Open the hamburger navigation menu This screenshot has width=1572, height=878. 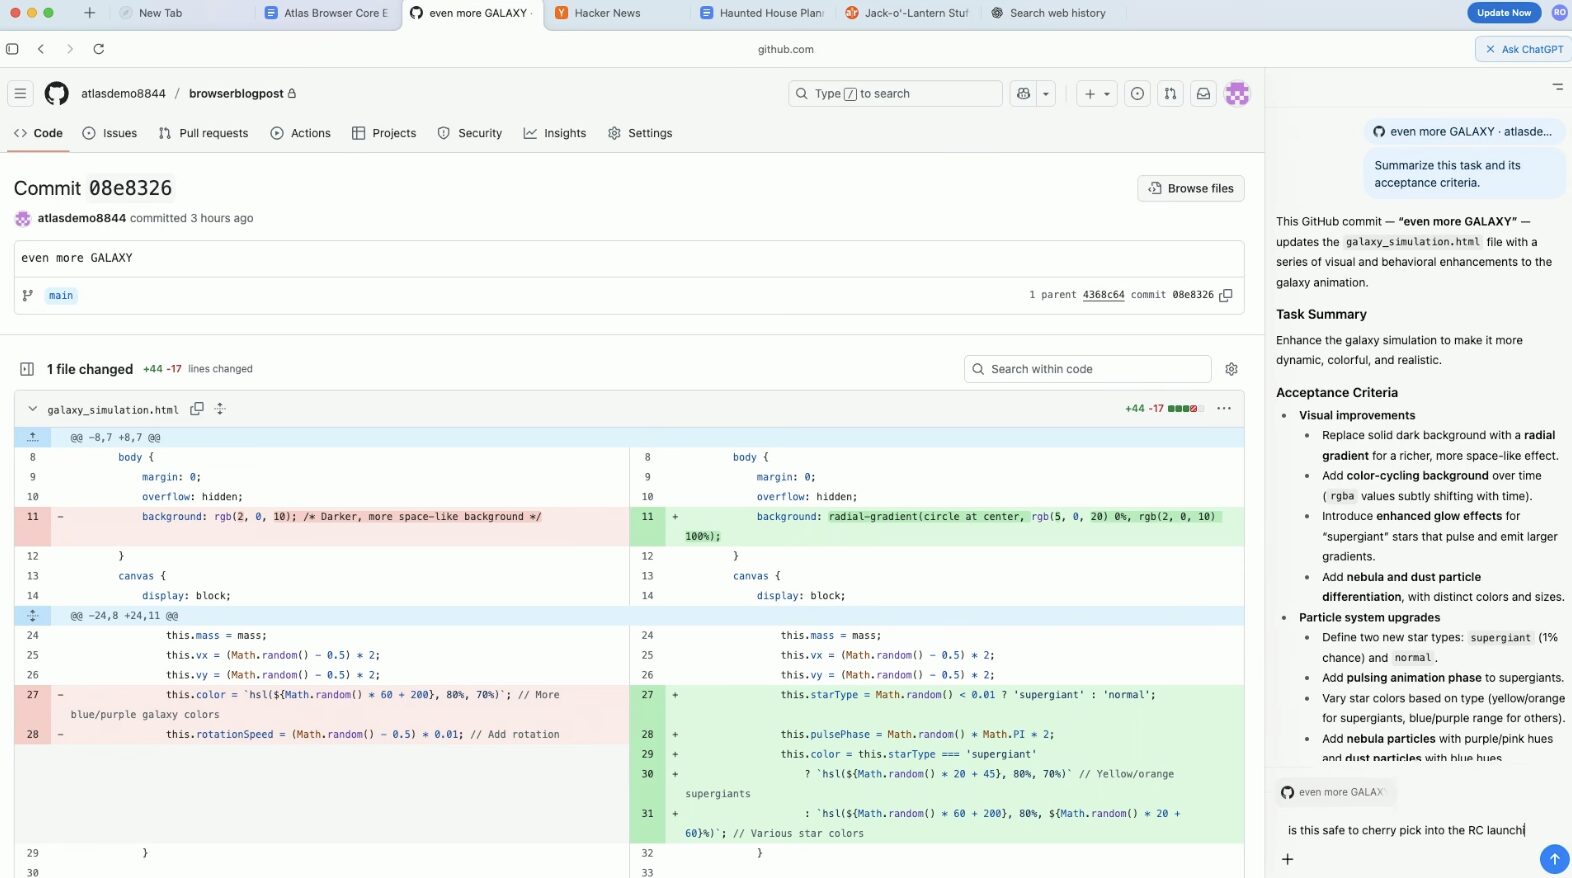click(20, 94)
